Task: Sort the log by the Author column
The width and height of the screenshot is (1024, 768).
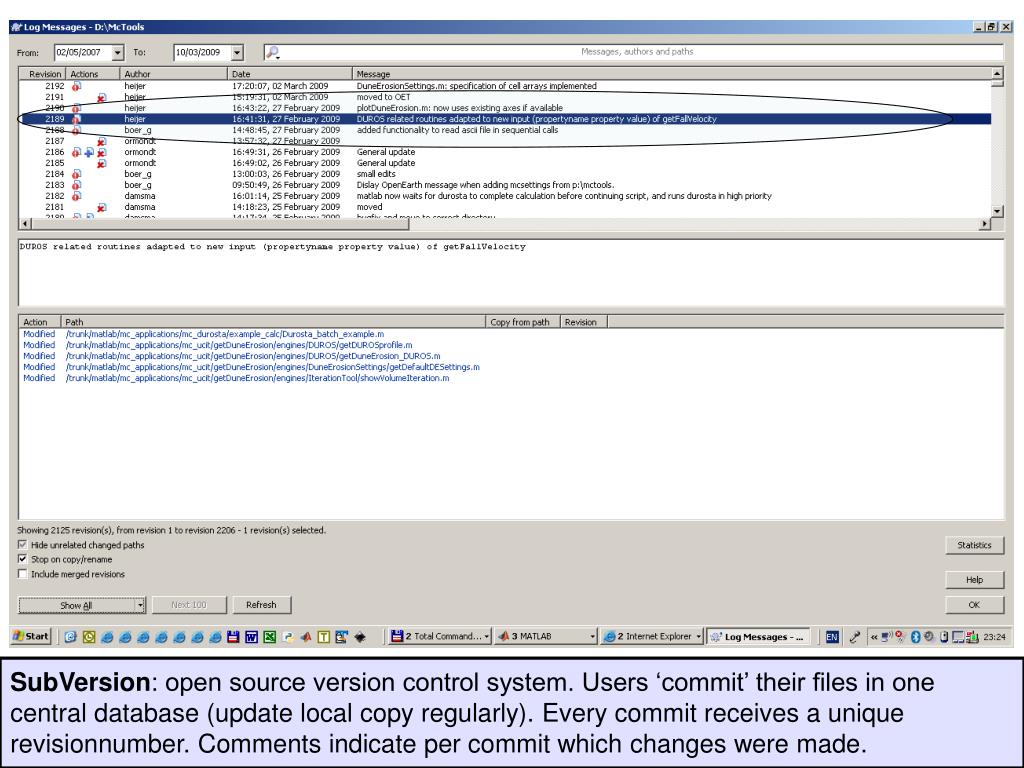Action: [174, 74]
